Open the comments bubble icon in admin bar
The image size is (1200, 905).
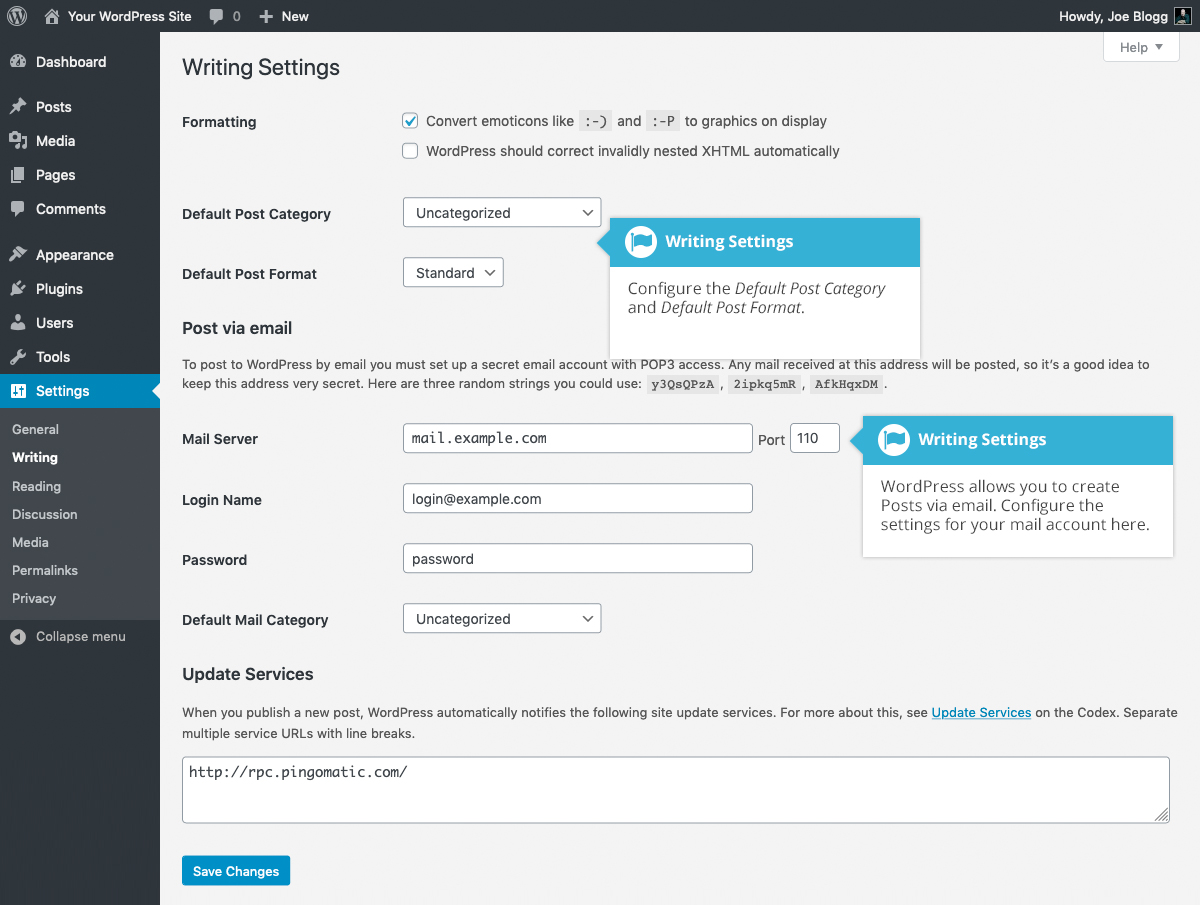point(217,17)
